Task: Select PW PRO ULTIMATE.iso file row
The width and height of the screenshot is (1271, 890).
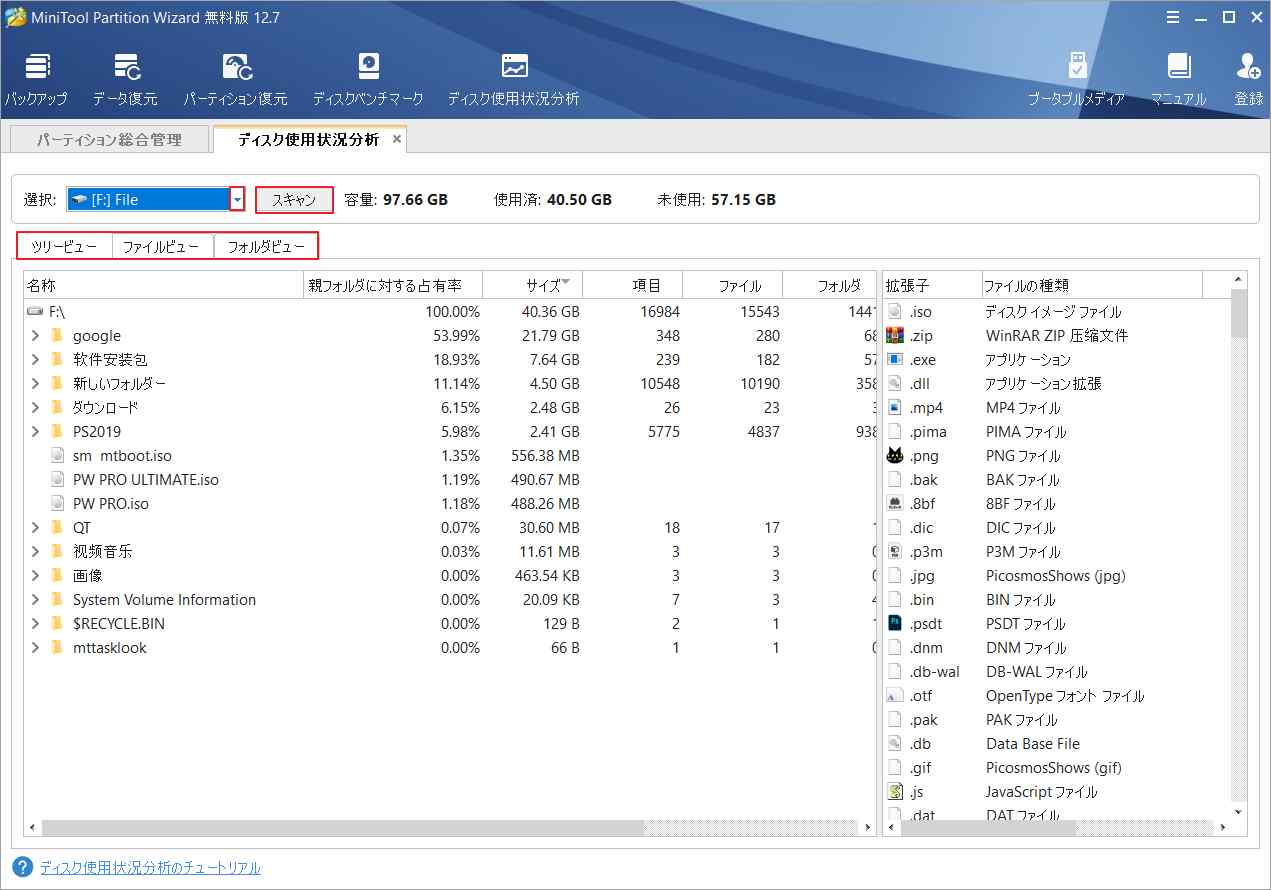Action: [146, 480]
